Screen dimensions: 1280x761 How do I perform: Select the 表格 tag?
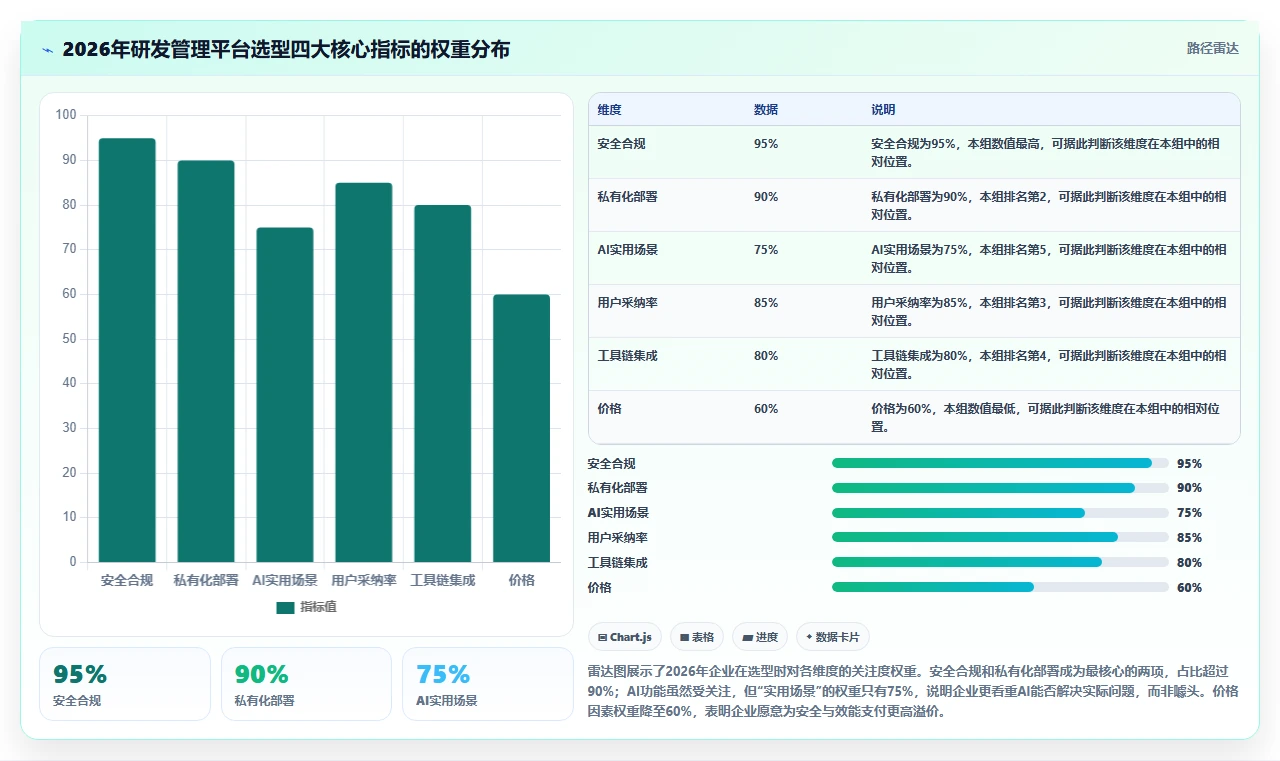(697, 637)
